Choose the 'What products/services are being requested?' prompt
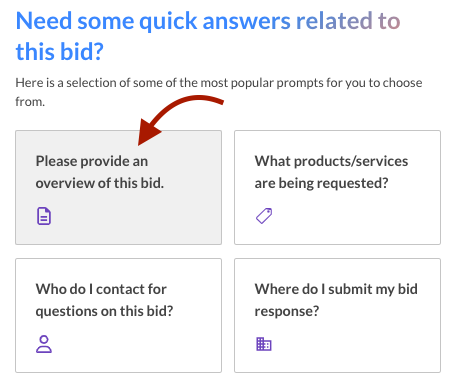The width and height of the screenshot is (457, 385). pyautogui.click(x=337, y=187)
